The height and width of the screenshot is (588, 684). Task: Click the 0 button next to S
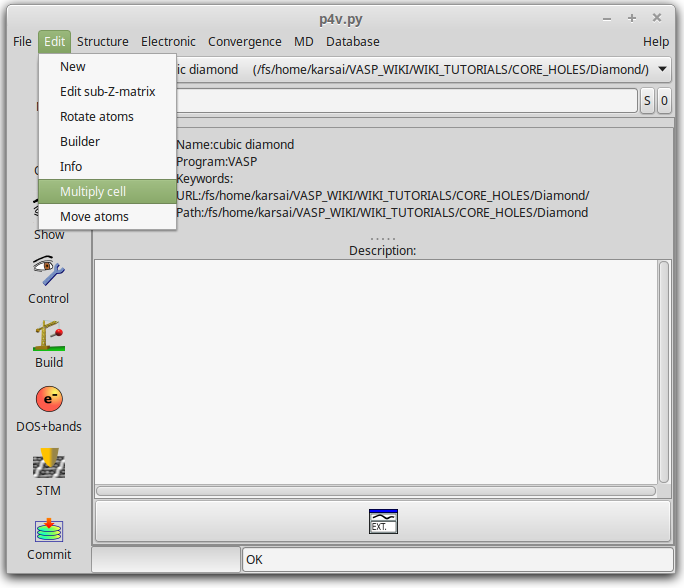[664, 101]
